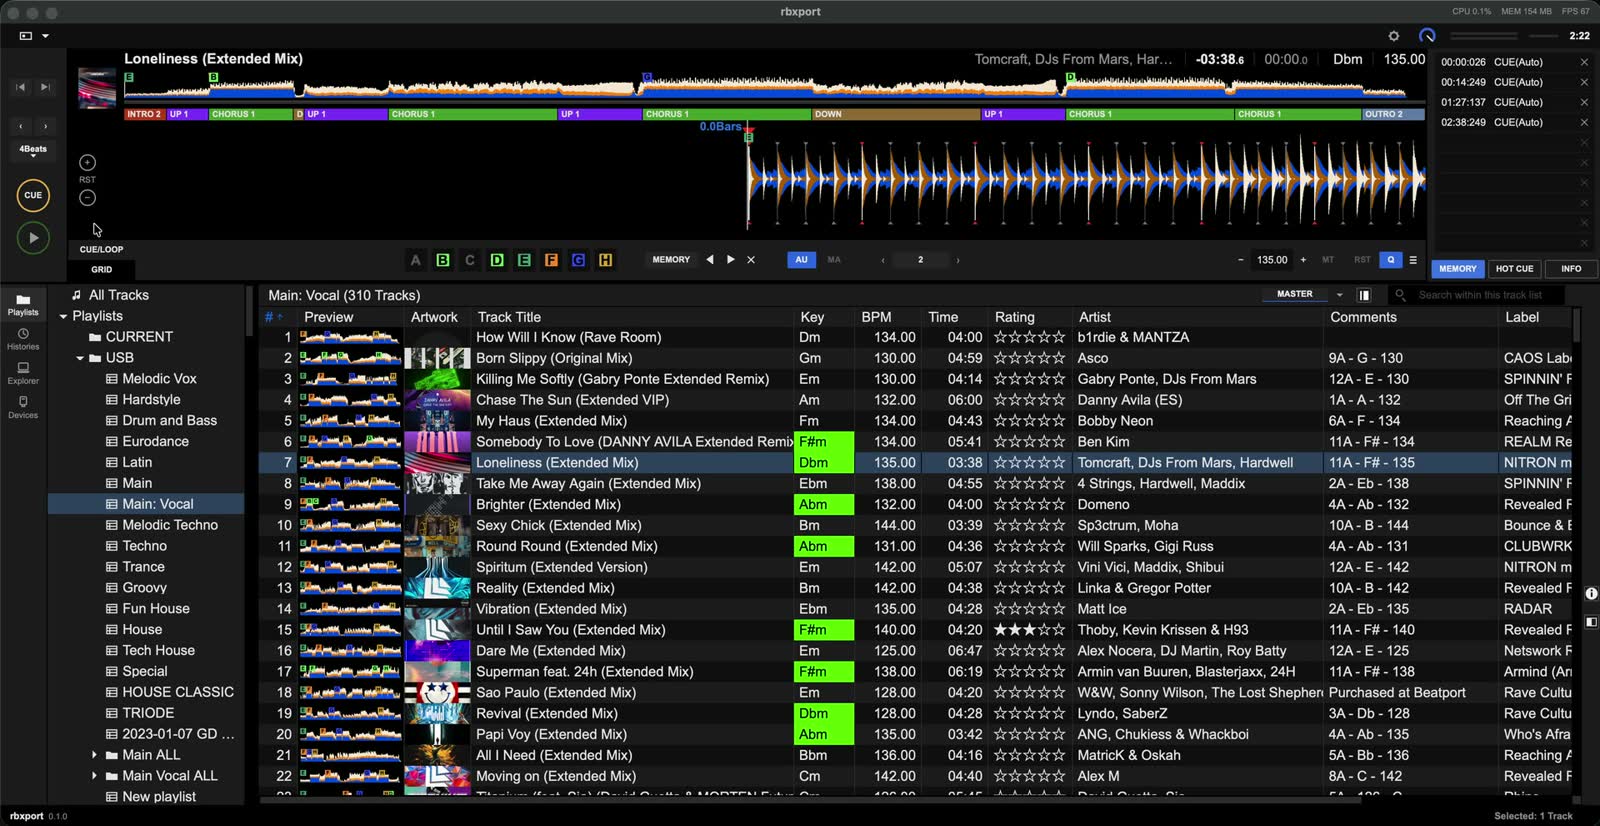Expand the Main ALL playlist folder
The height and width of the screenshot is (826, 1600).
tap(95, 755)
